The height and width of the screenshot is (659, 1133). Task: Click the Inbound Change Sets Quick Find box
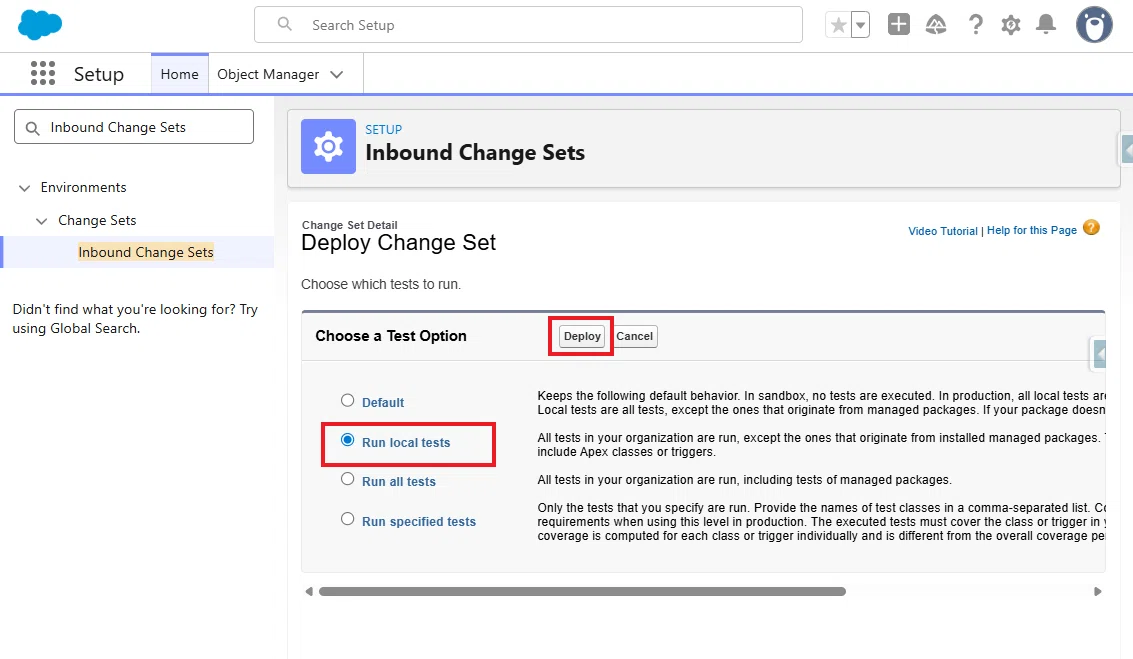(134, 127)
